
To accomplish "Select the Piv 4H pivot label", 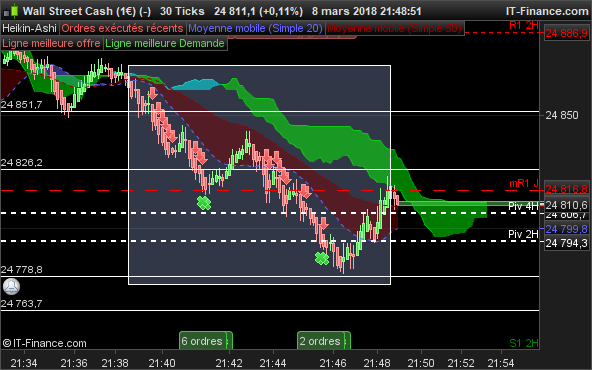I will (x=523, y=206).
